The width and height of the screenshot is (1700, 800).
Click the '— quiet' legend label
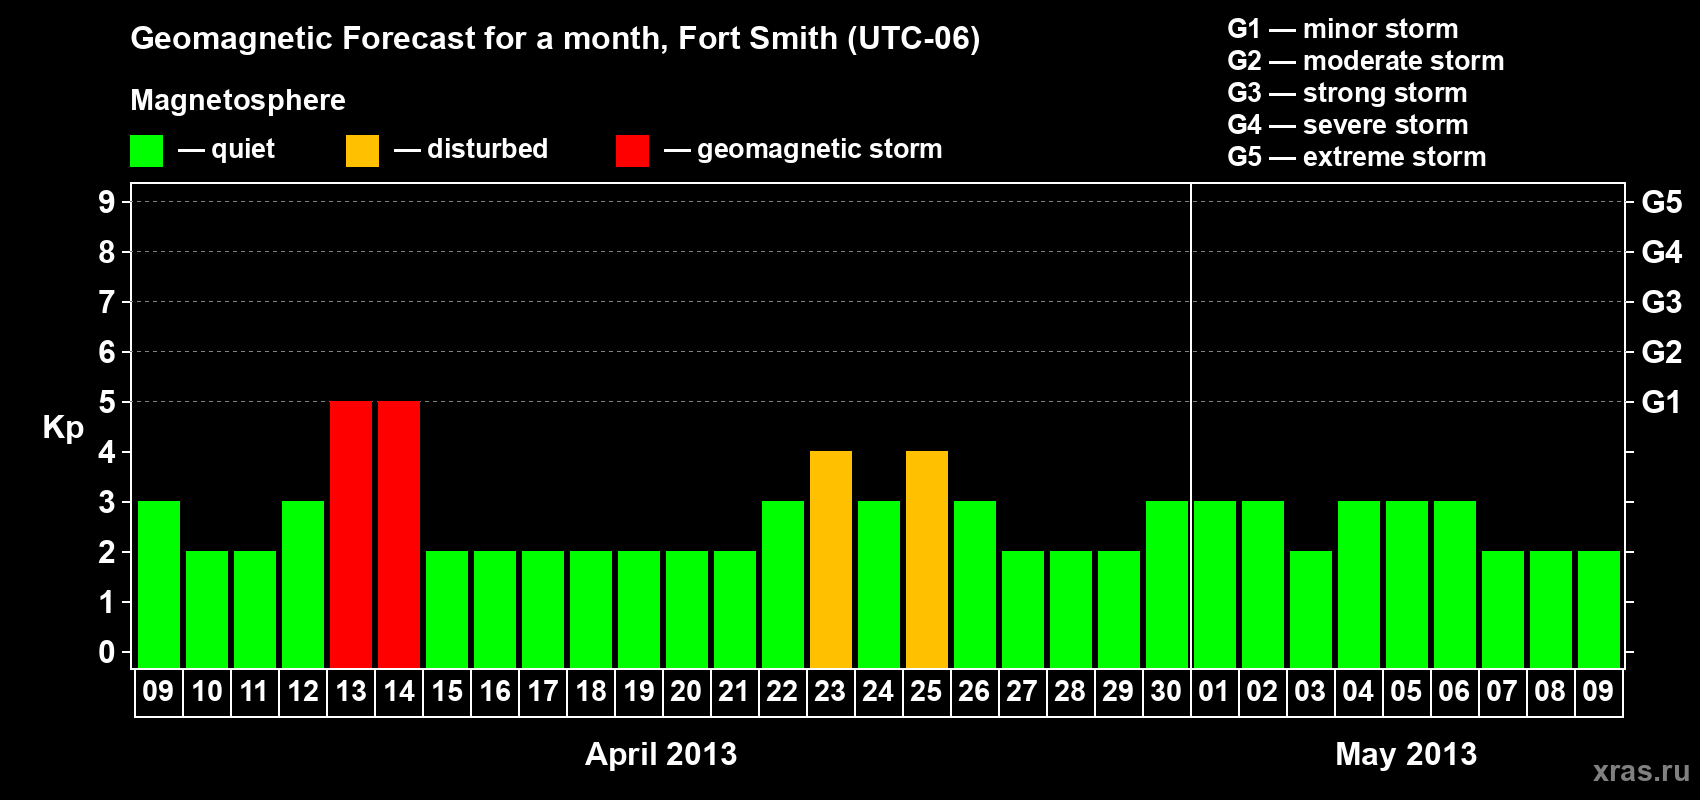click(226, 150)
